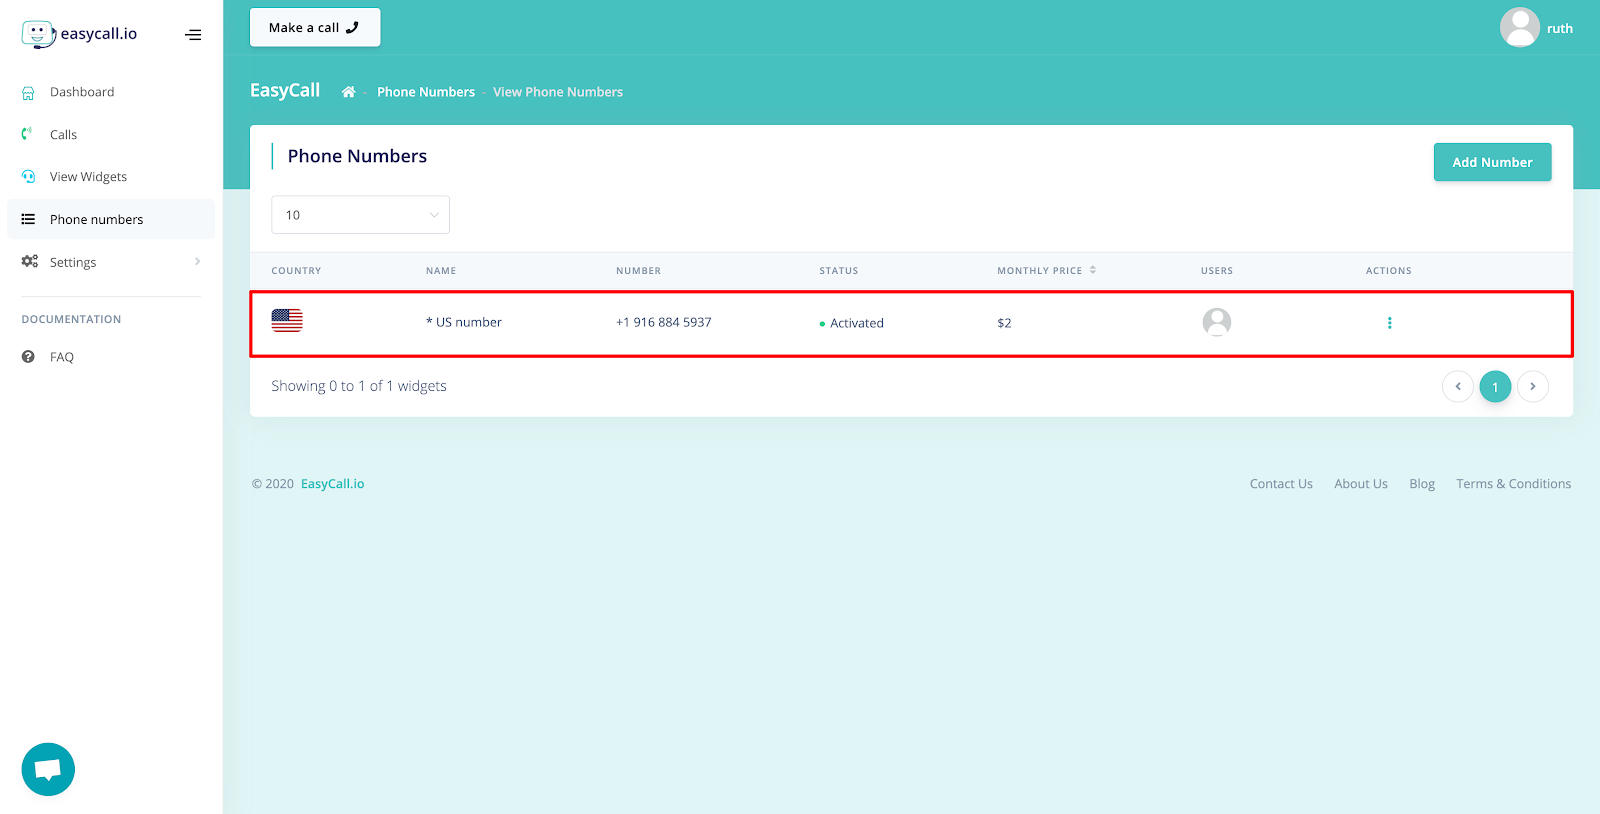
Task: Select pagination page 1
Action: click(1495, 387)
